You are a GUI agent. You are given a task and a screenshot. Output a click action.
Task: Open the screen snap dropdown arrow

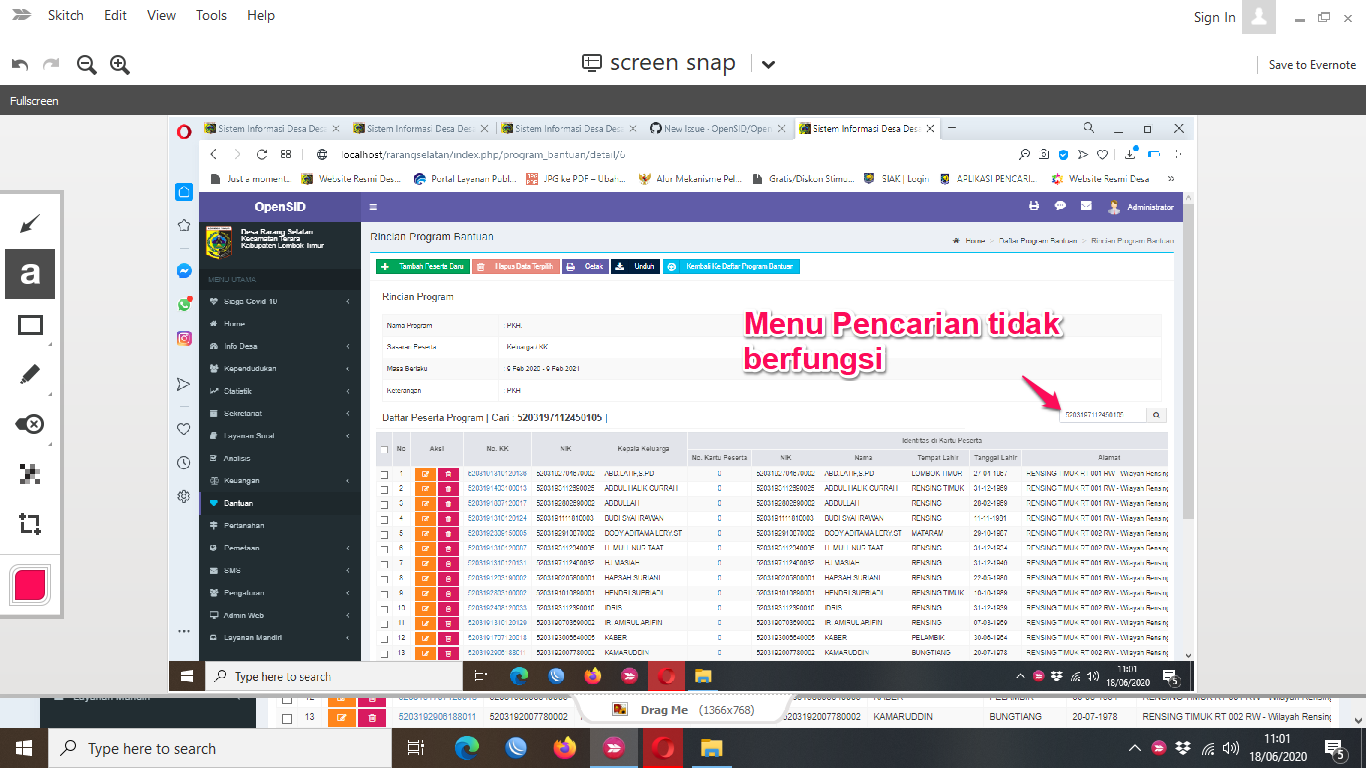[768, 62]
